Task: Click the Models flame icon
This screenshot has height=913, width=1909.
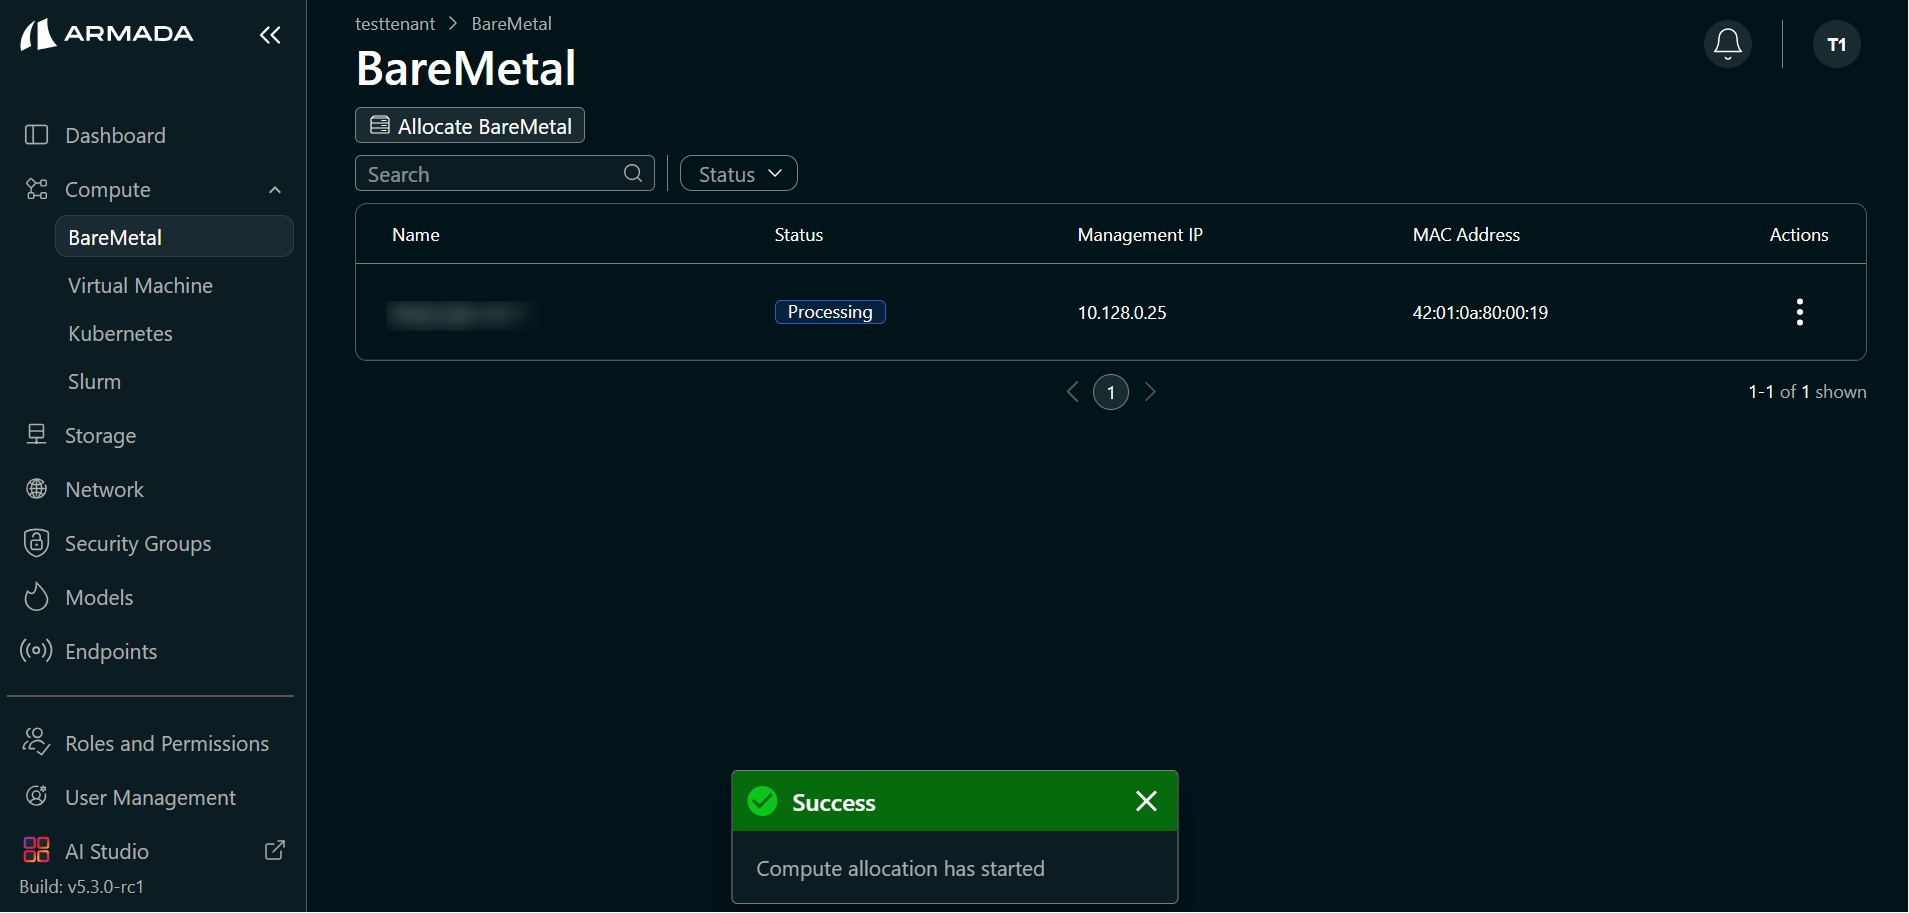Action: point(37,596)
